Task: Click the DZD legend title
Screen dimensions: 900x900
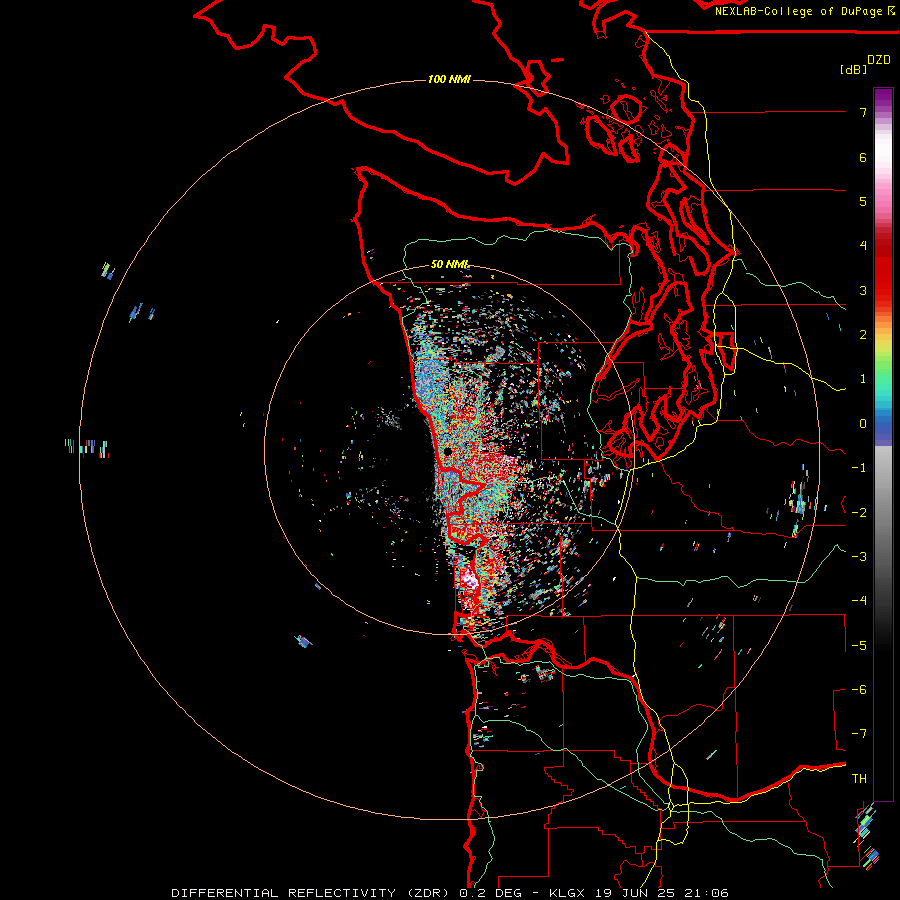Action: point(879,60)
